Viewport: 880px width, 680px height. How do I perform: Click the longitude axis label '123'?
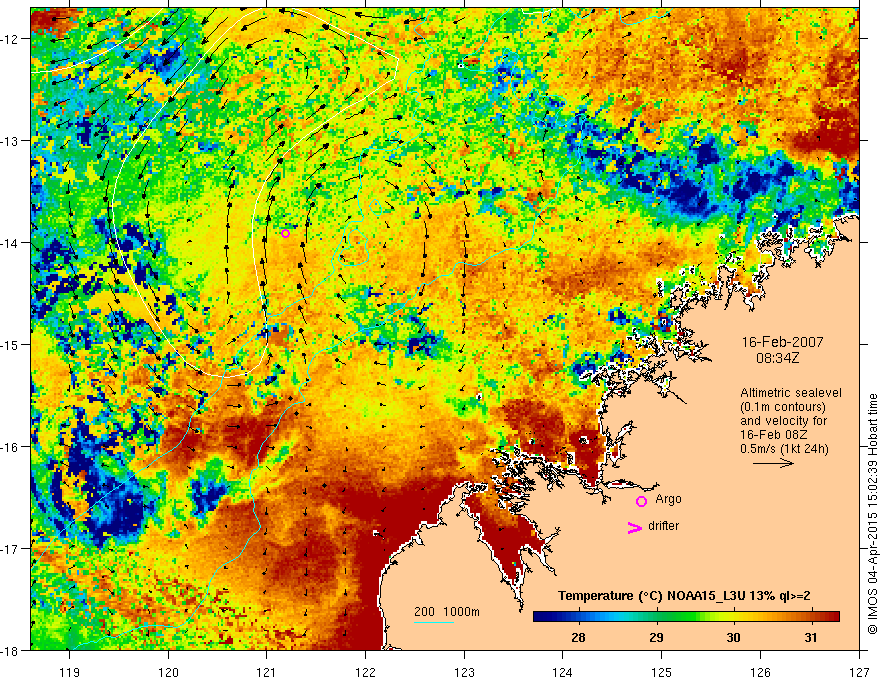464,672
